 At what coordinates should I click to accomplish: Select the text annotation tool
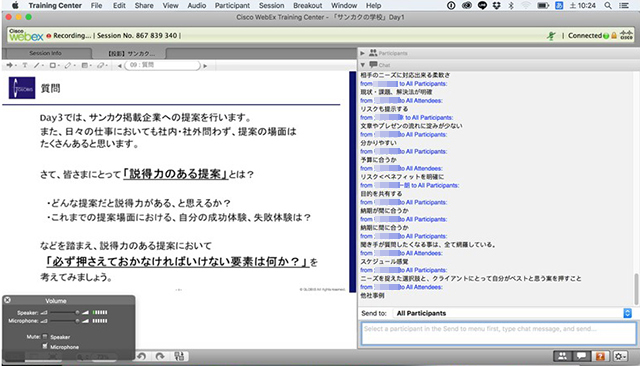[24, 65]
